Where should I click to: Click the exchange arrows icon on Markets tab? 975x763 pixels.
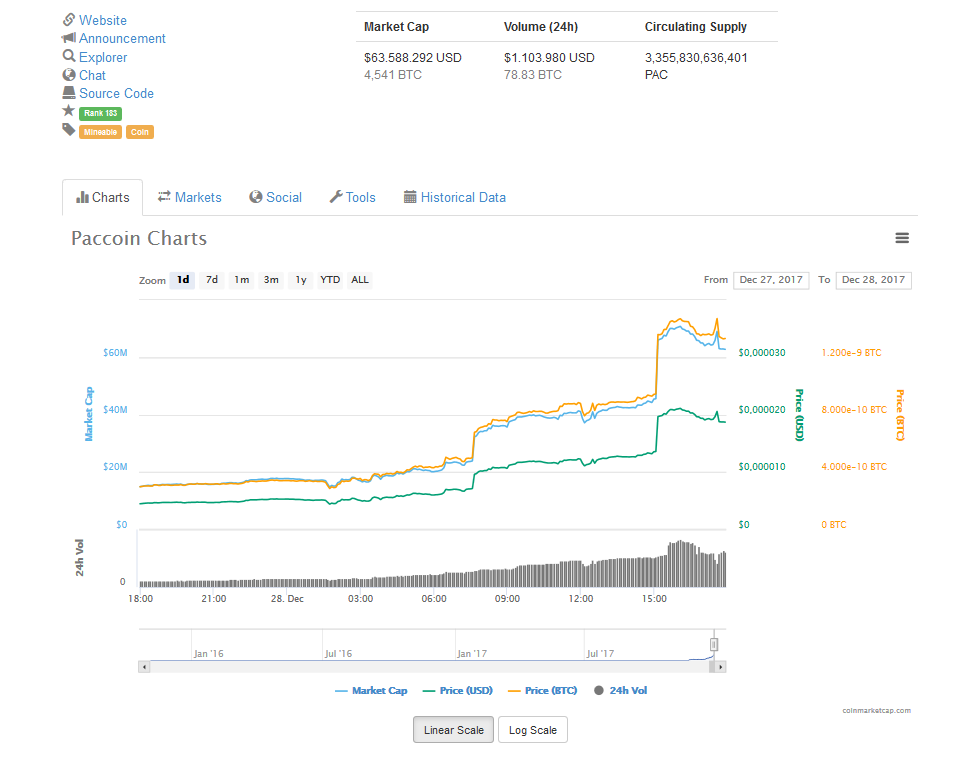[164, 197]
